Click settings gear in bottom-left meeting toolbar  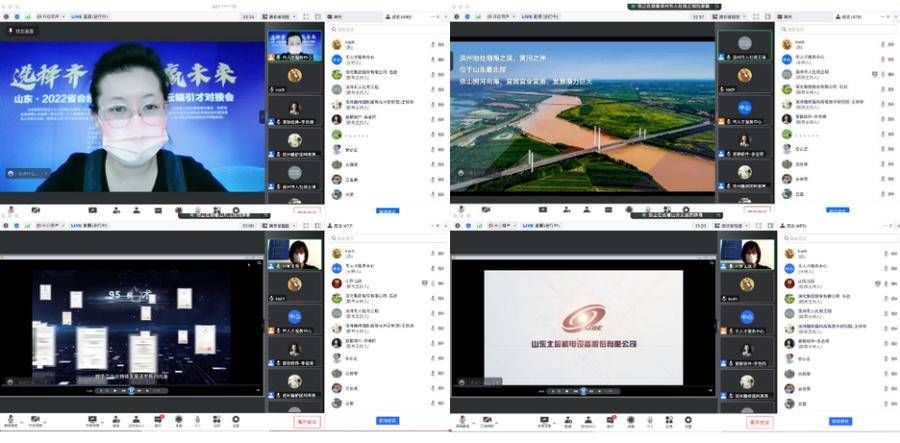pos(236,420)
